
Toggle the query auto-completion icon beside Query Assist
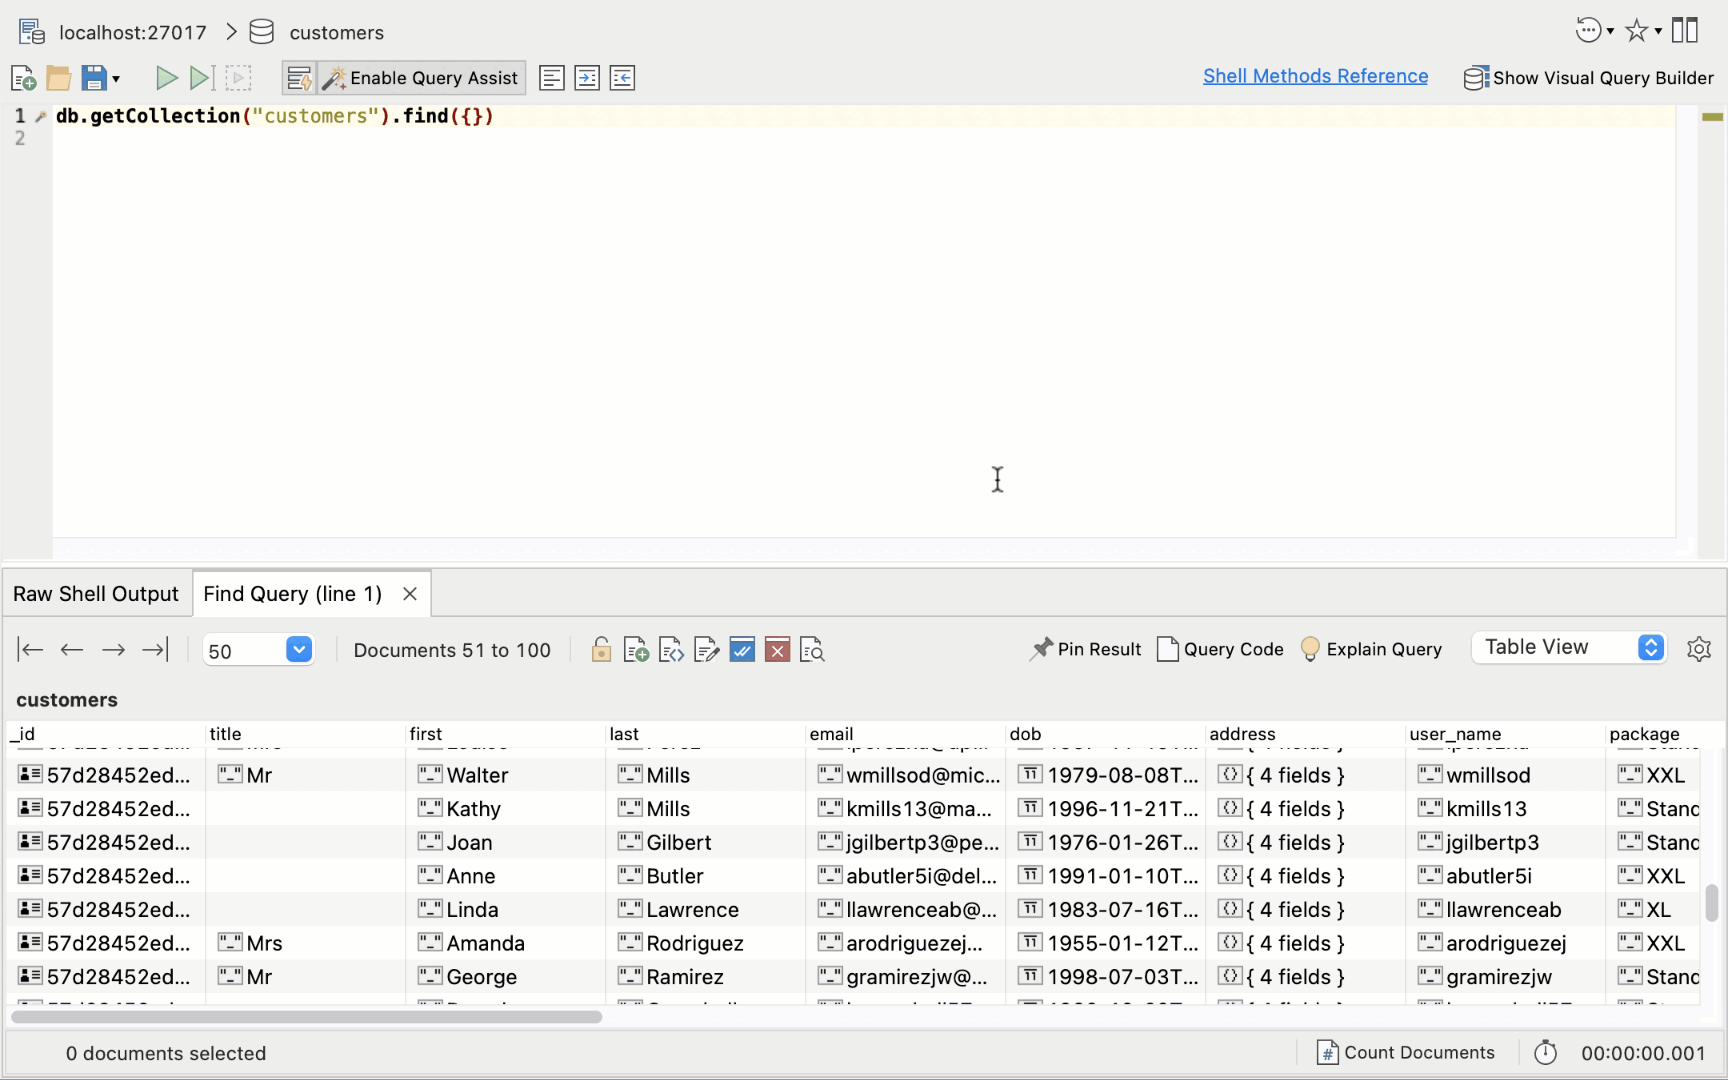(x=299, y=78)
